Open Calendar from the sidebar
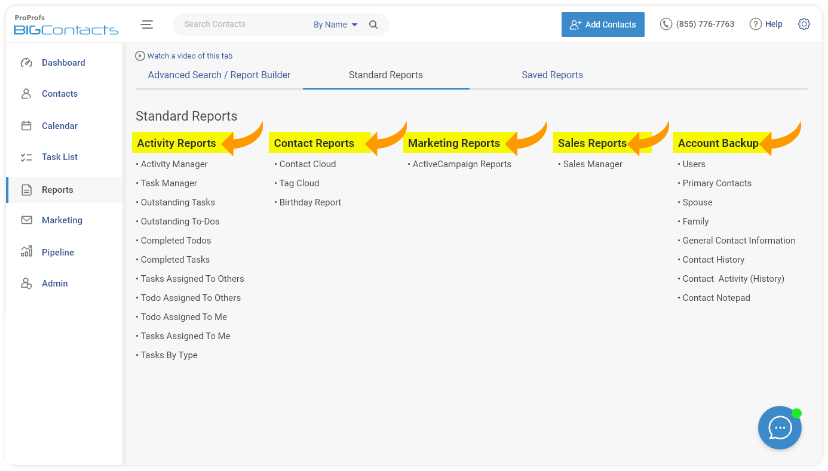Image resolution: width=828 pixels, height=471 pixels. (x=60, y=126)
